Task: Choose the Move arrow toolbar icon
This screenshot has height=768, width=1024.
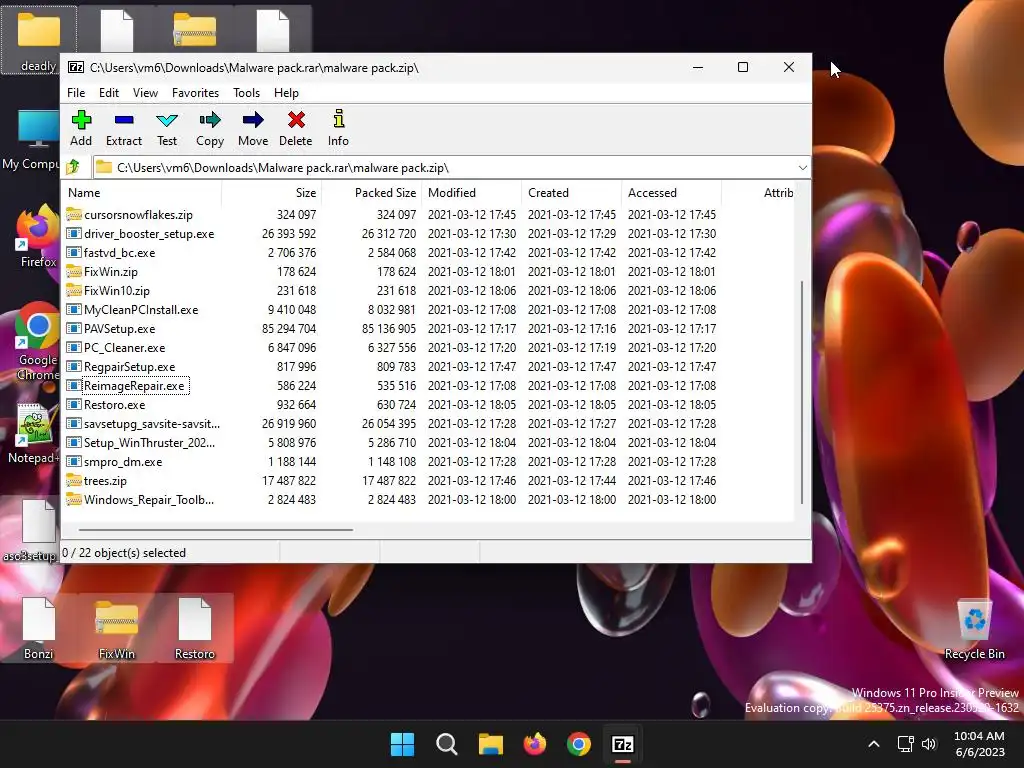Action: coord(253,120)
